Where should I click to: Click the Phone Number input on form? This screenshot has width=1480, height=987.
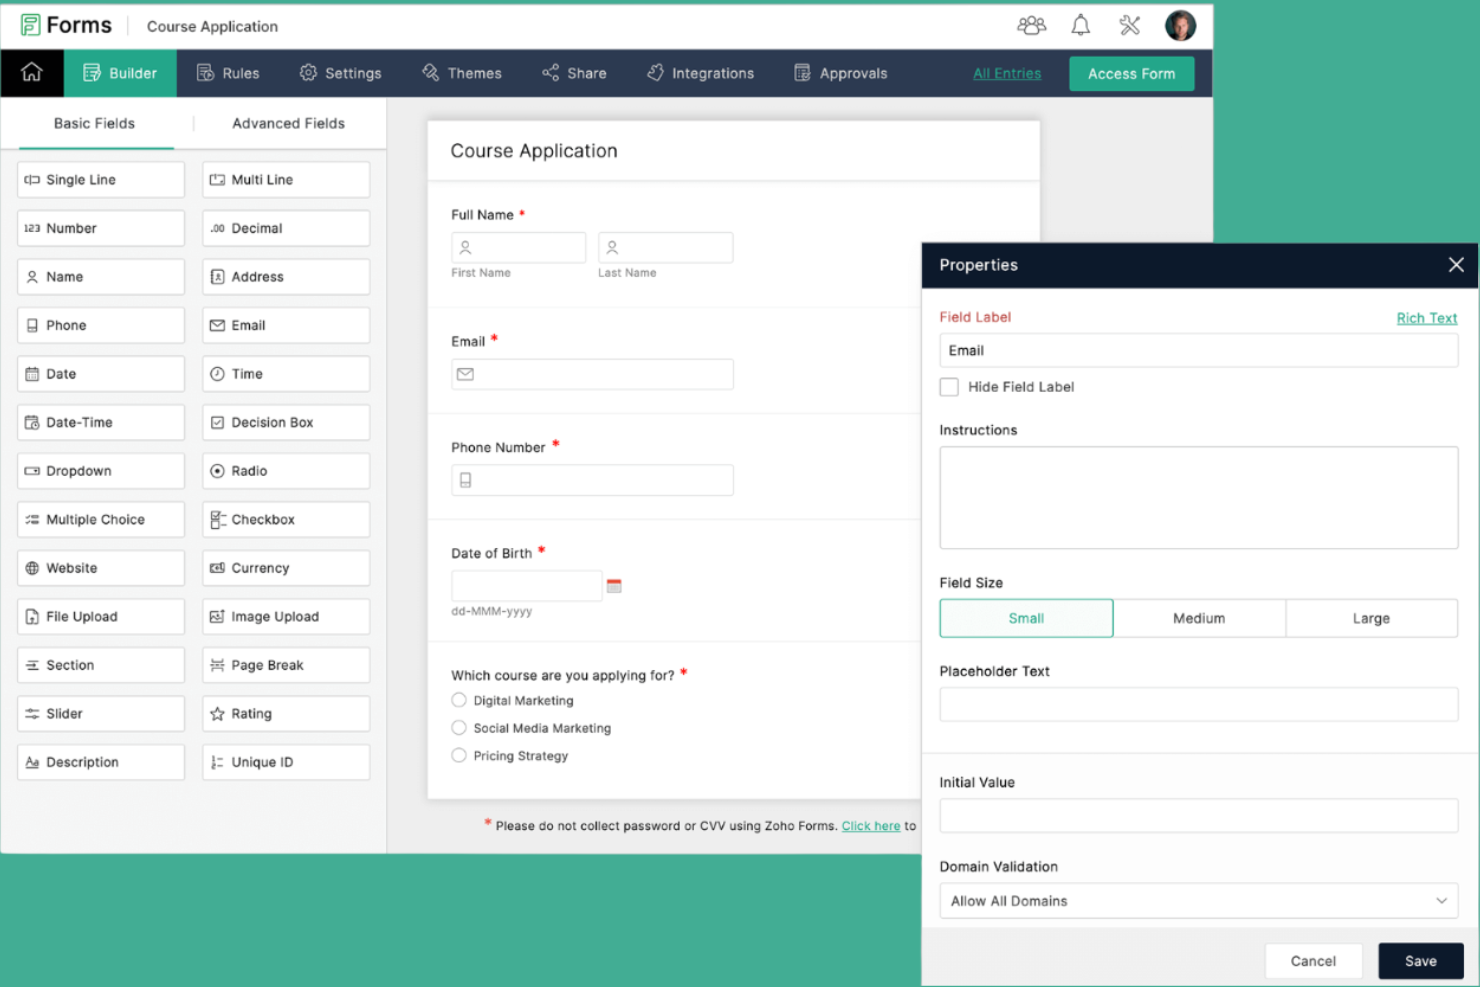592,480
